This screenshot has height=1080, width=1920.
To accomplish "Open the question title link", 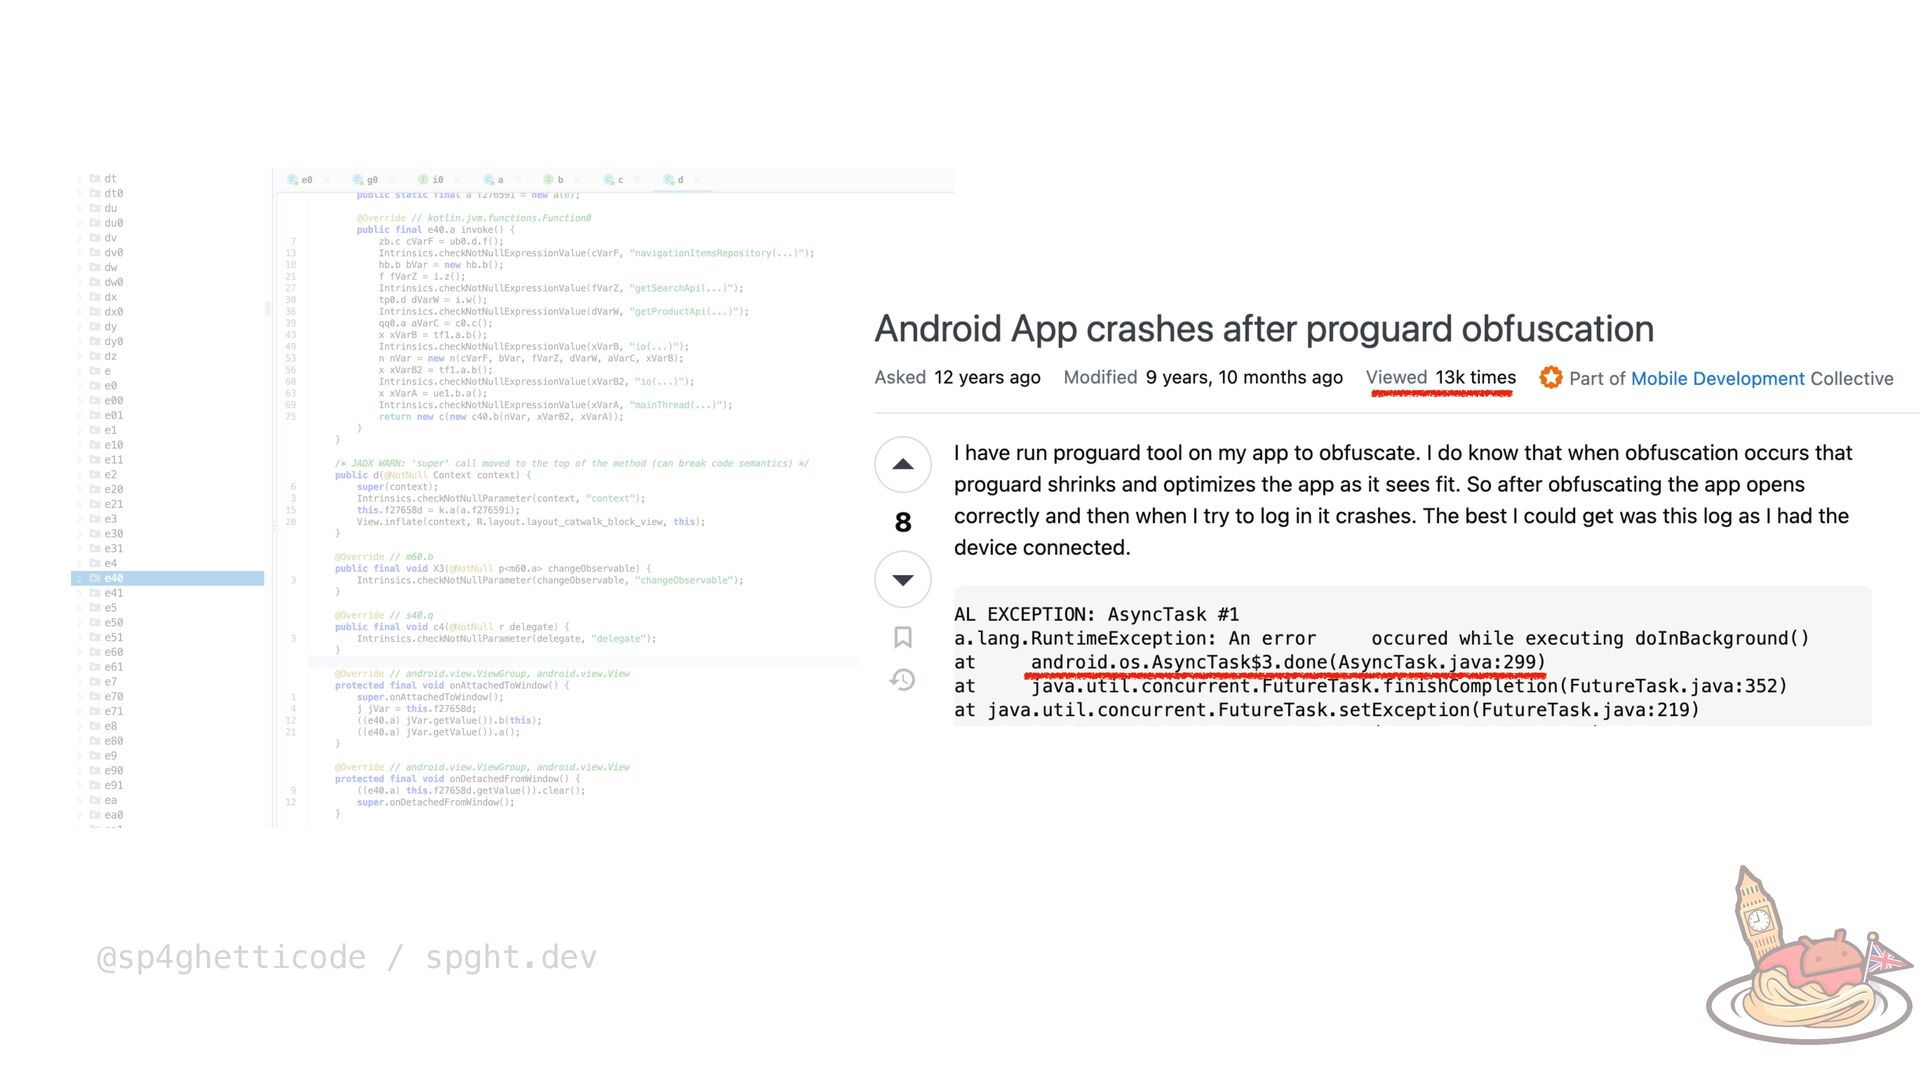I will coord(1263,329).
